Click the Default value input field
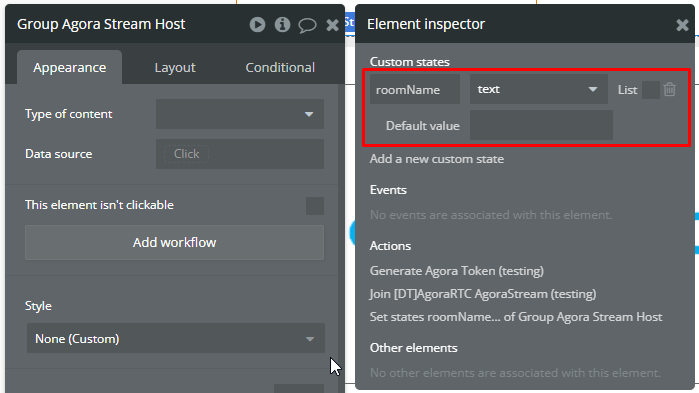 541,125
